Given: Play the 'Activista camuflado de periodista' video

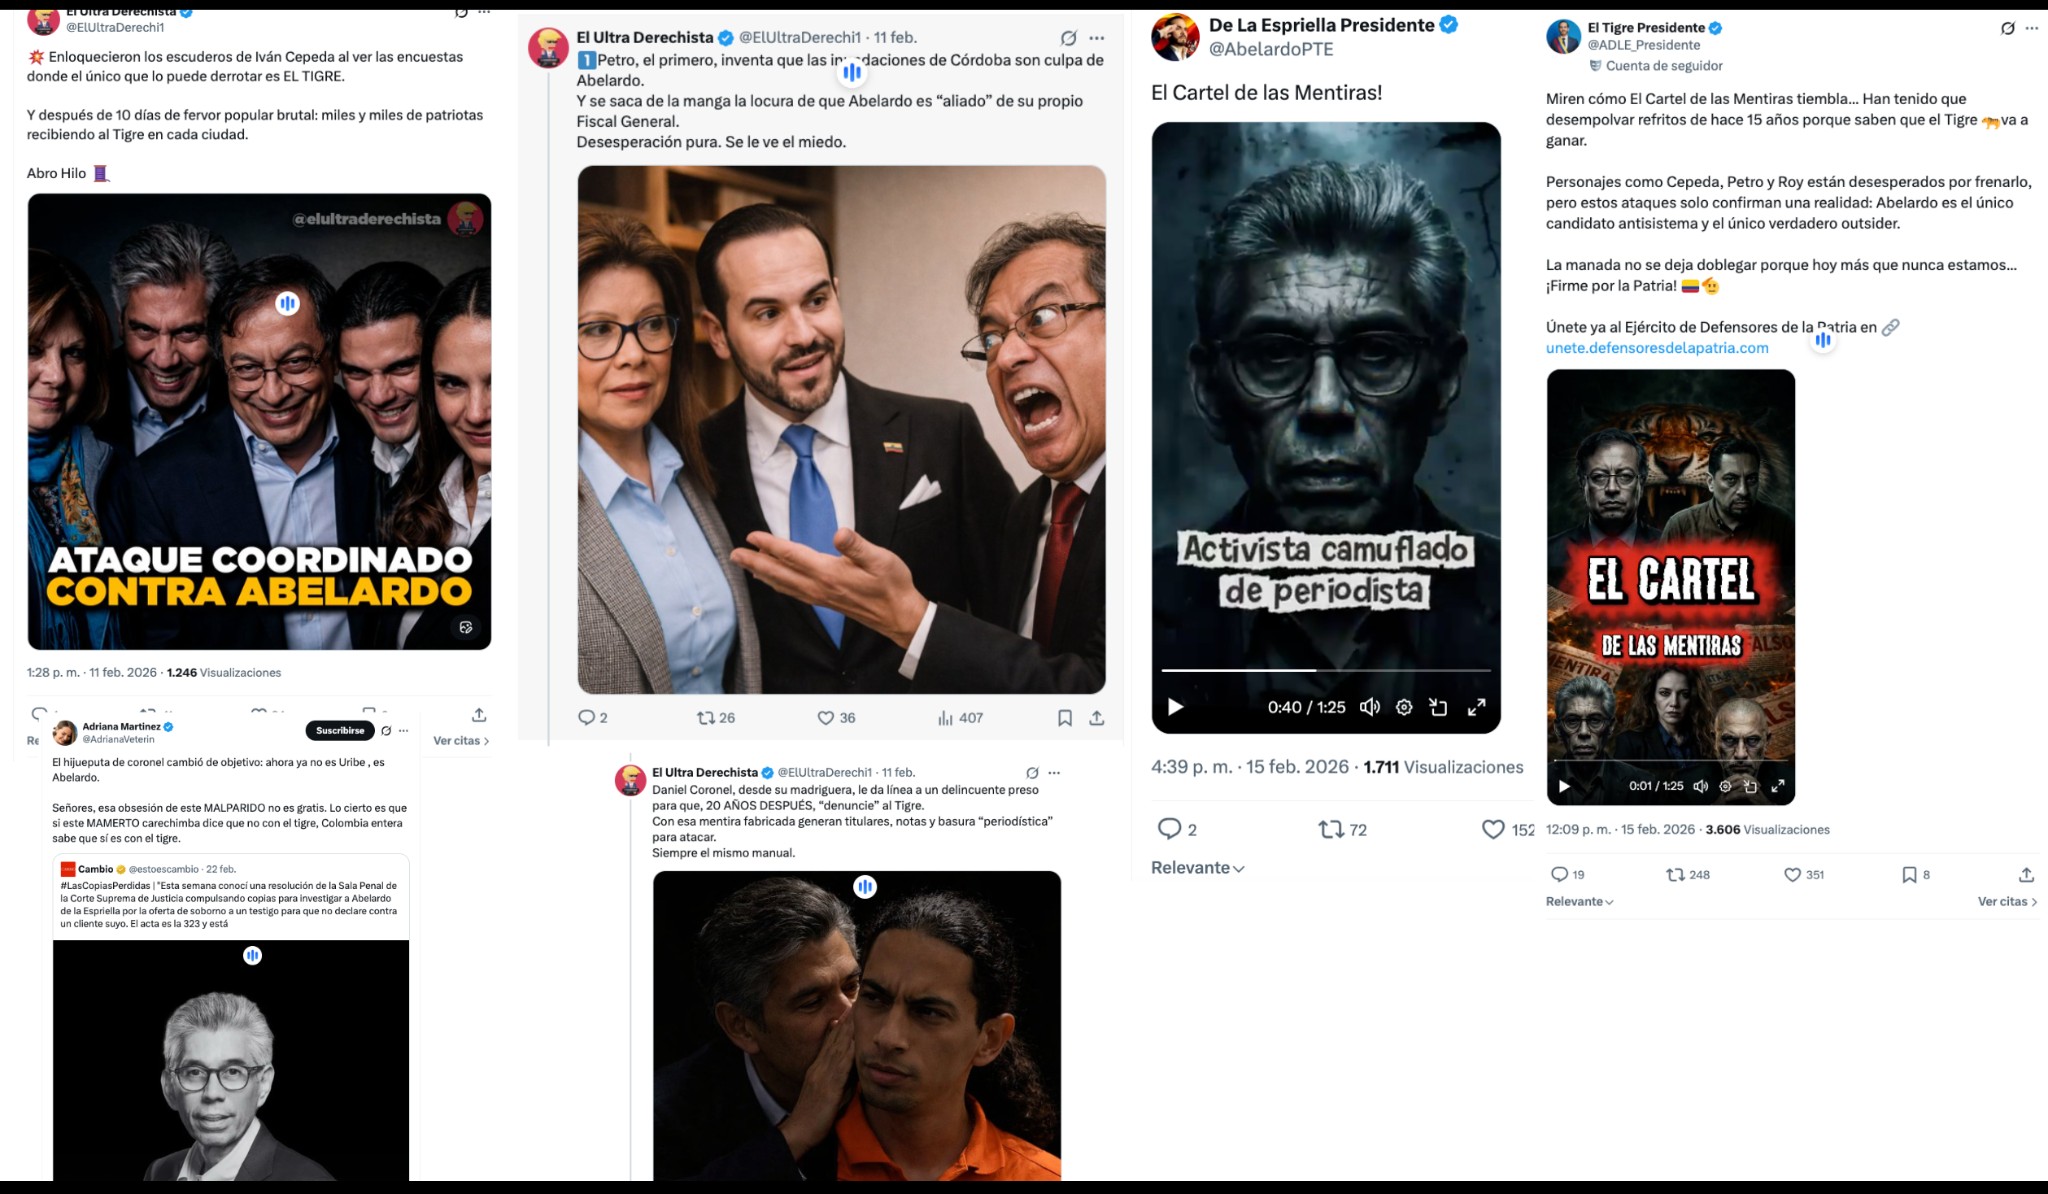Looking at the screenshot, I should pos(1176,707).
